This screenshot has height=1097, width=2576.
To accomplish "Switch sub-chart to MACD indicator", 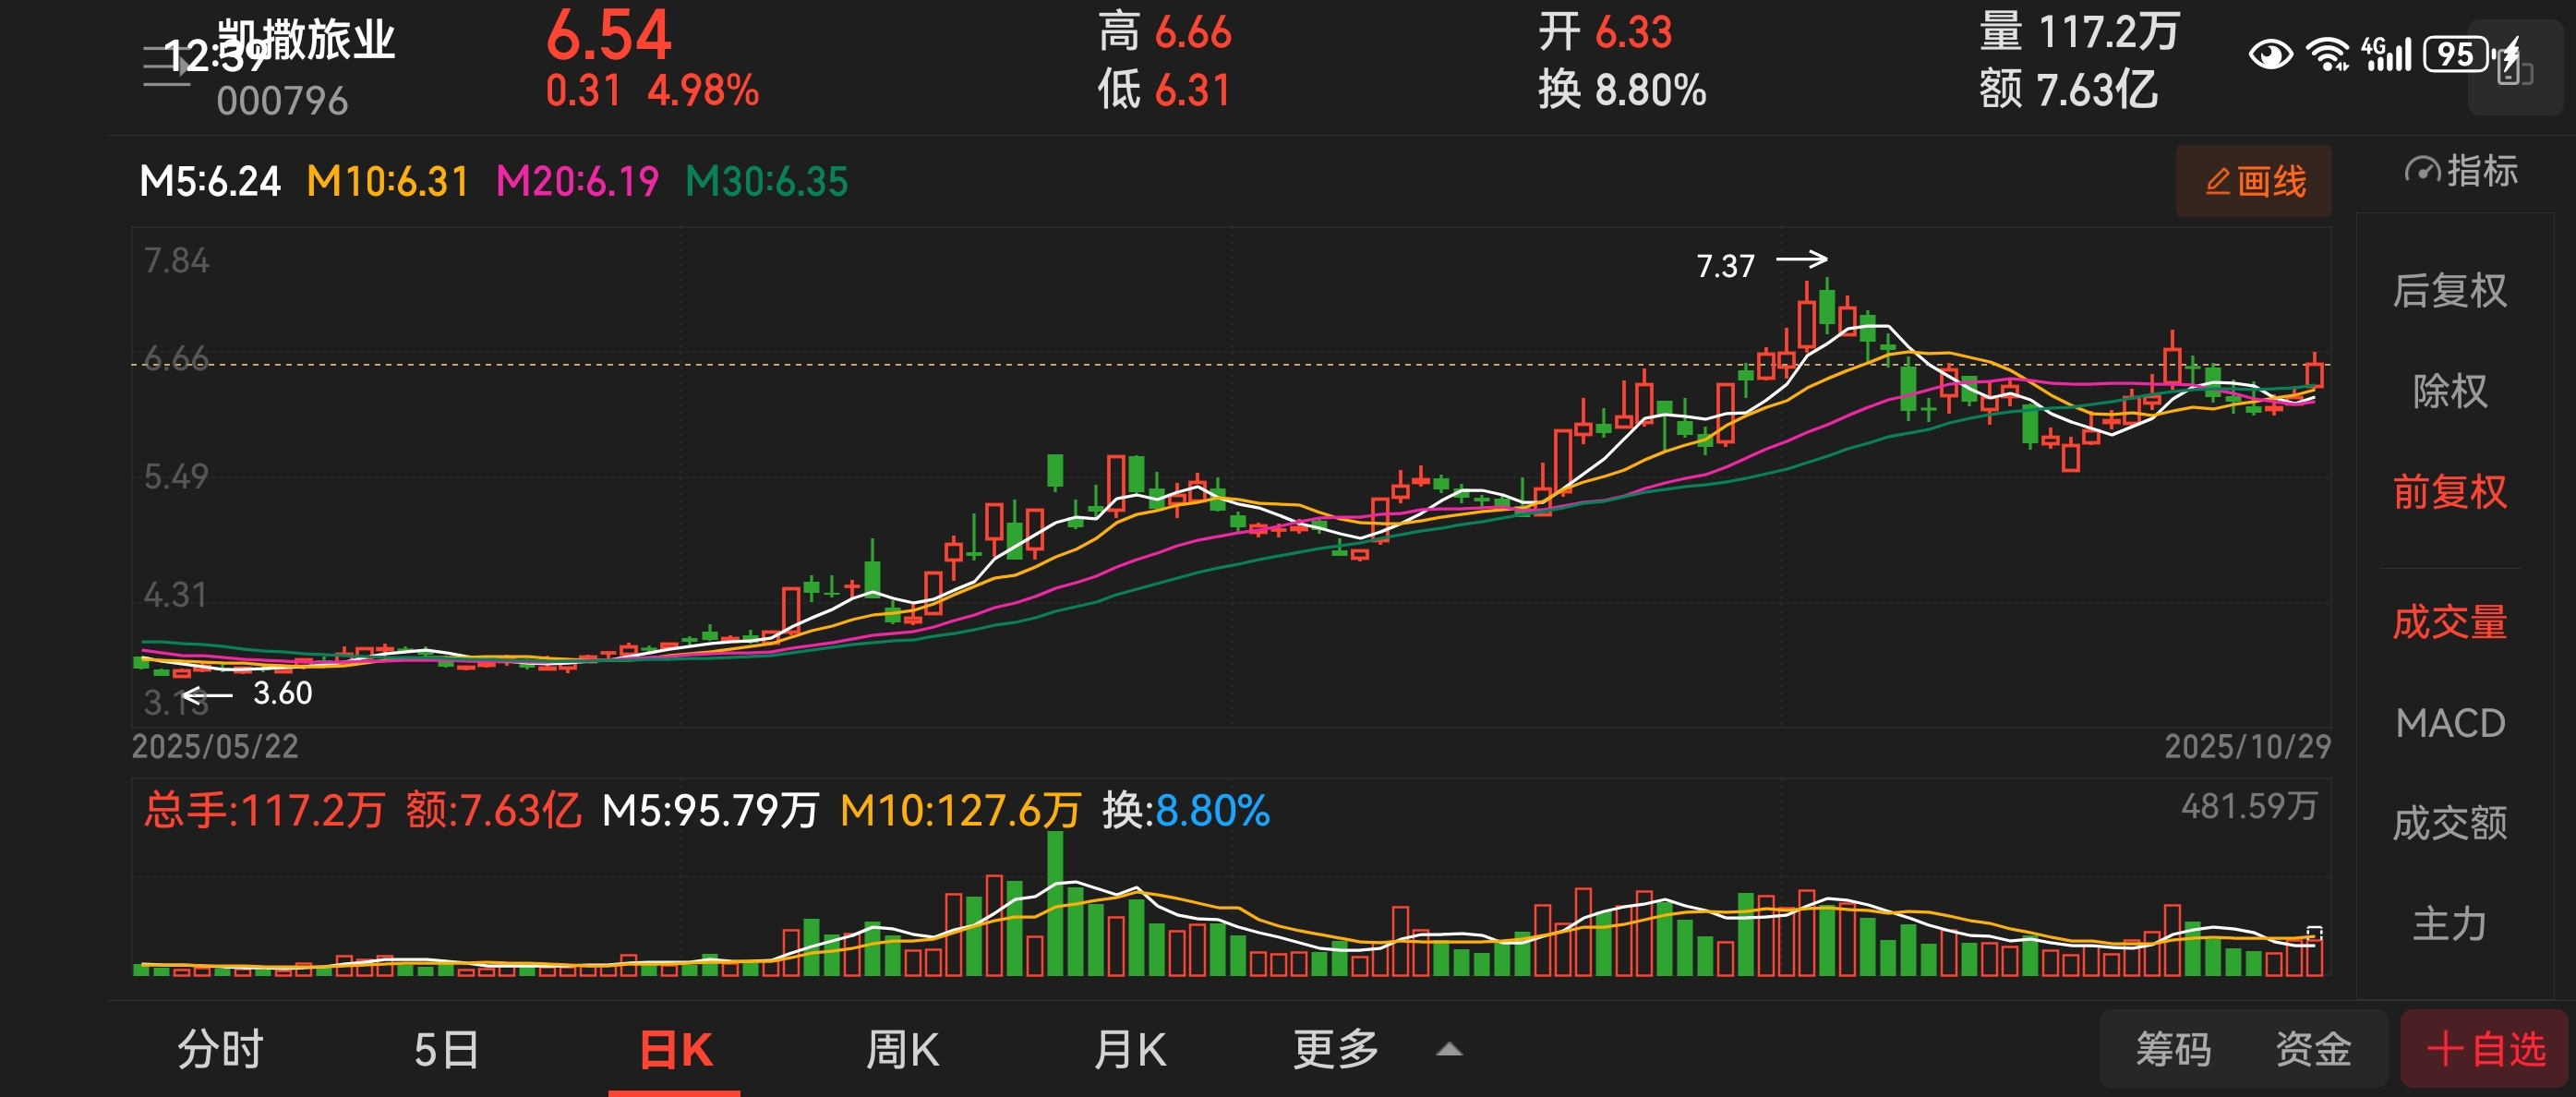I will pyautogui.click(x=2449, y=723).
